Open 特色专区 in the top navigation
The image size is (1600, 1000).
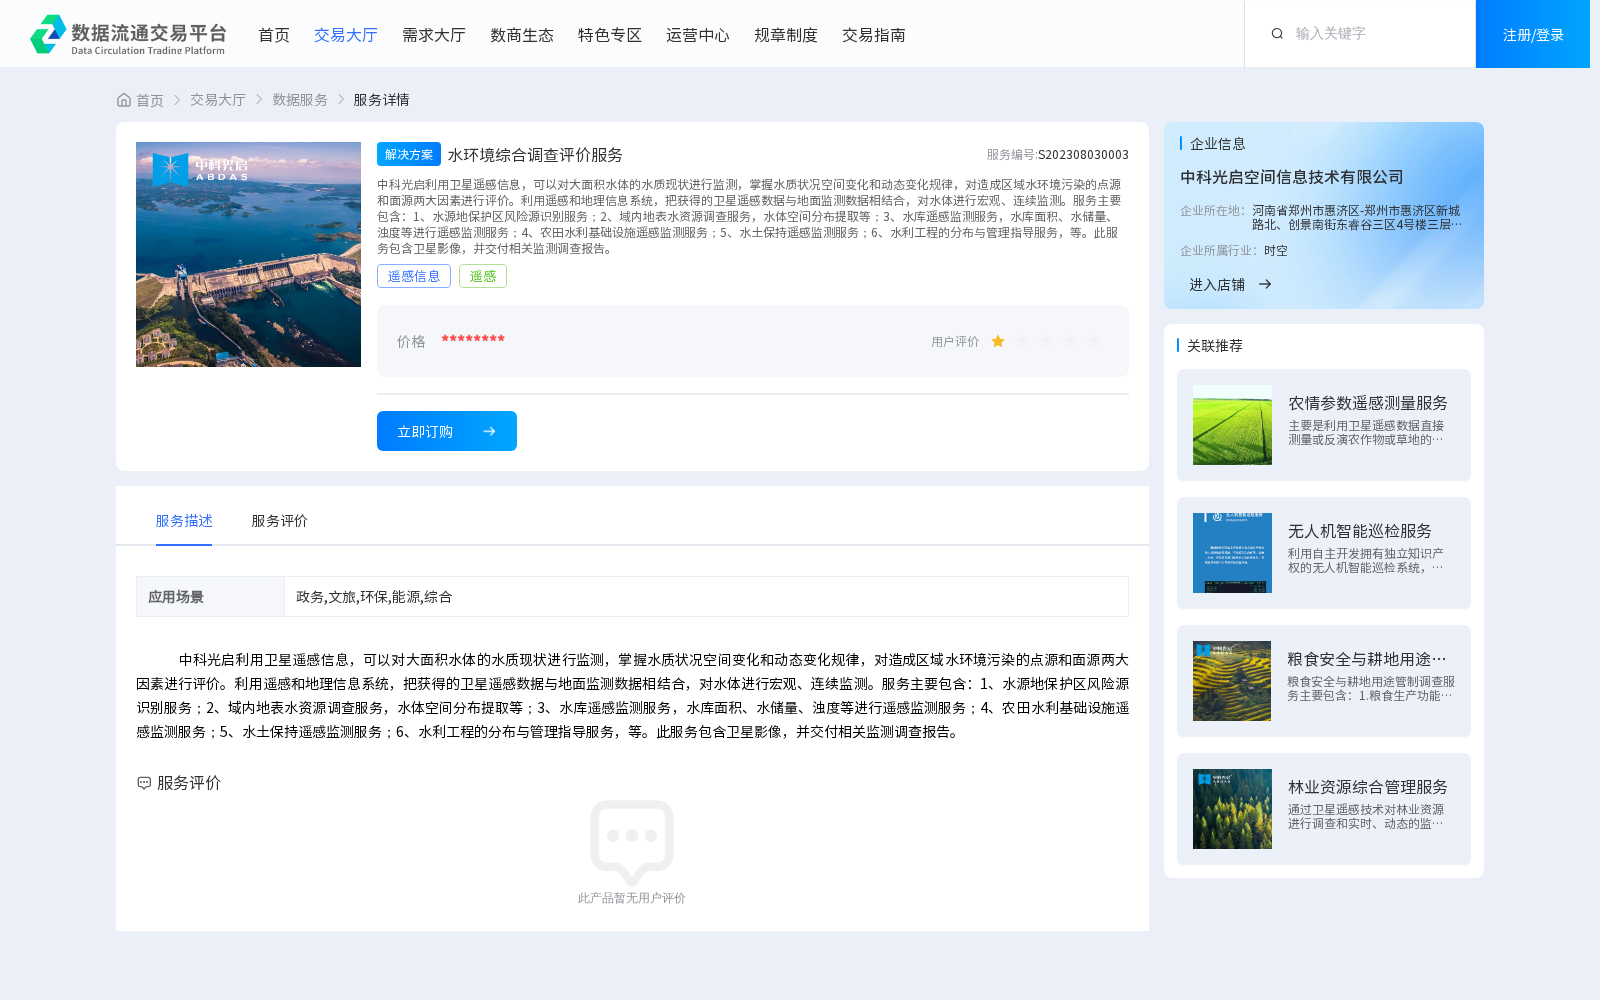[610, 35]
